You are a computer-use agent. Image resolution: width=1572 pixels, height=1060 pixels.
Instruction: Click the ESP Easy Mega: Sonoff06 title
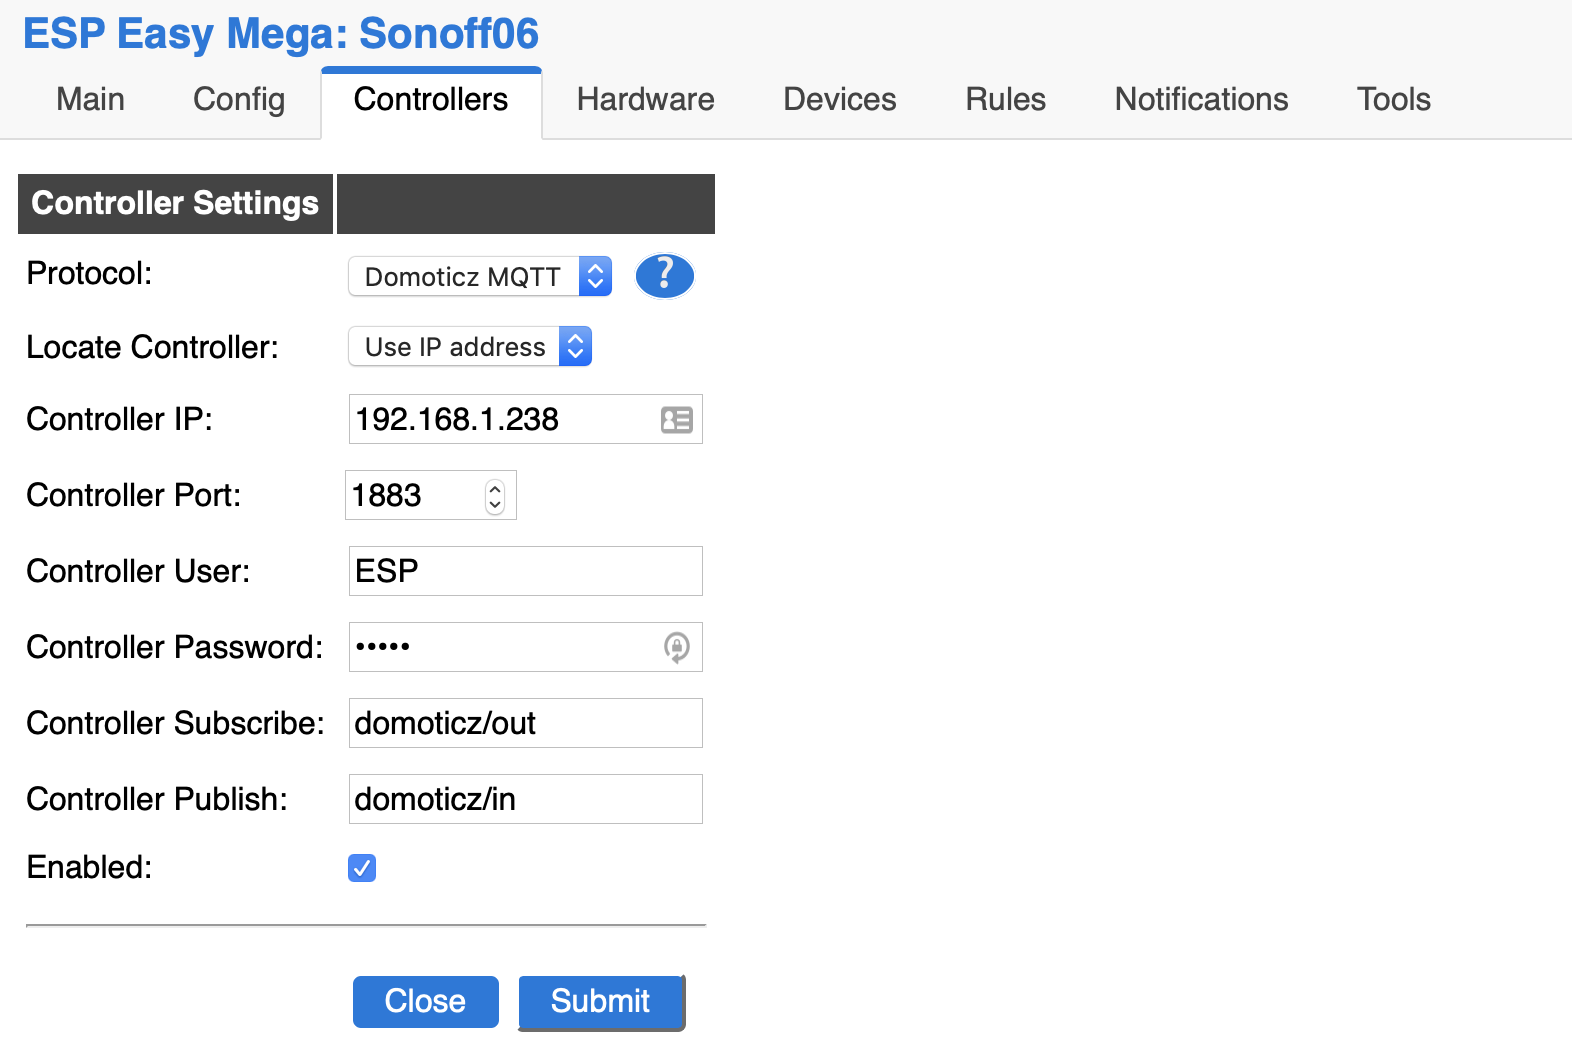click(x=281, y=34)
